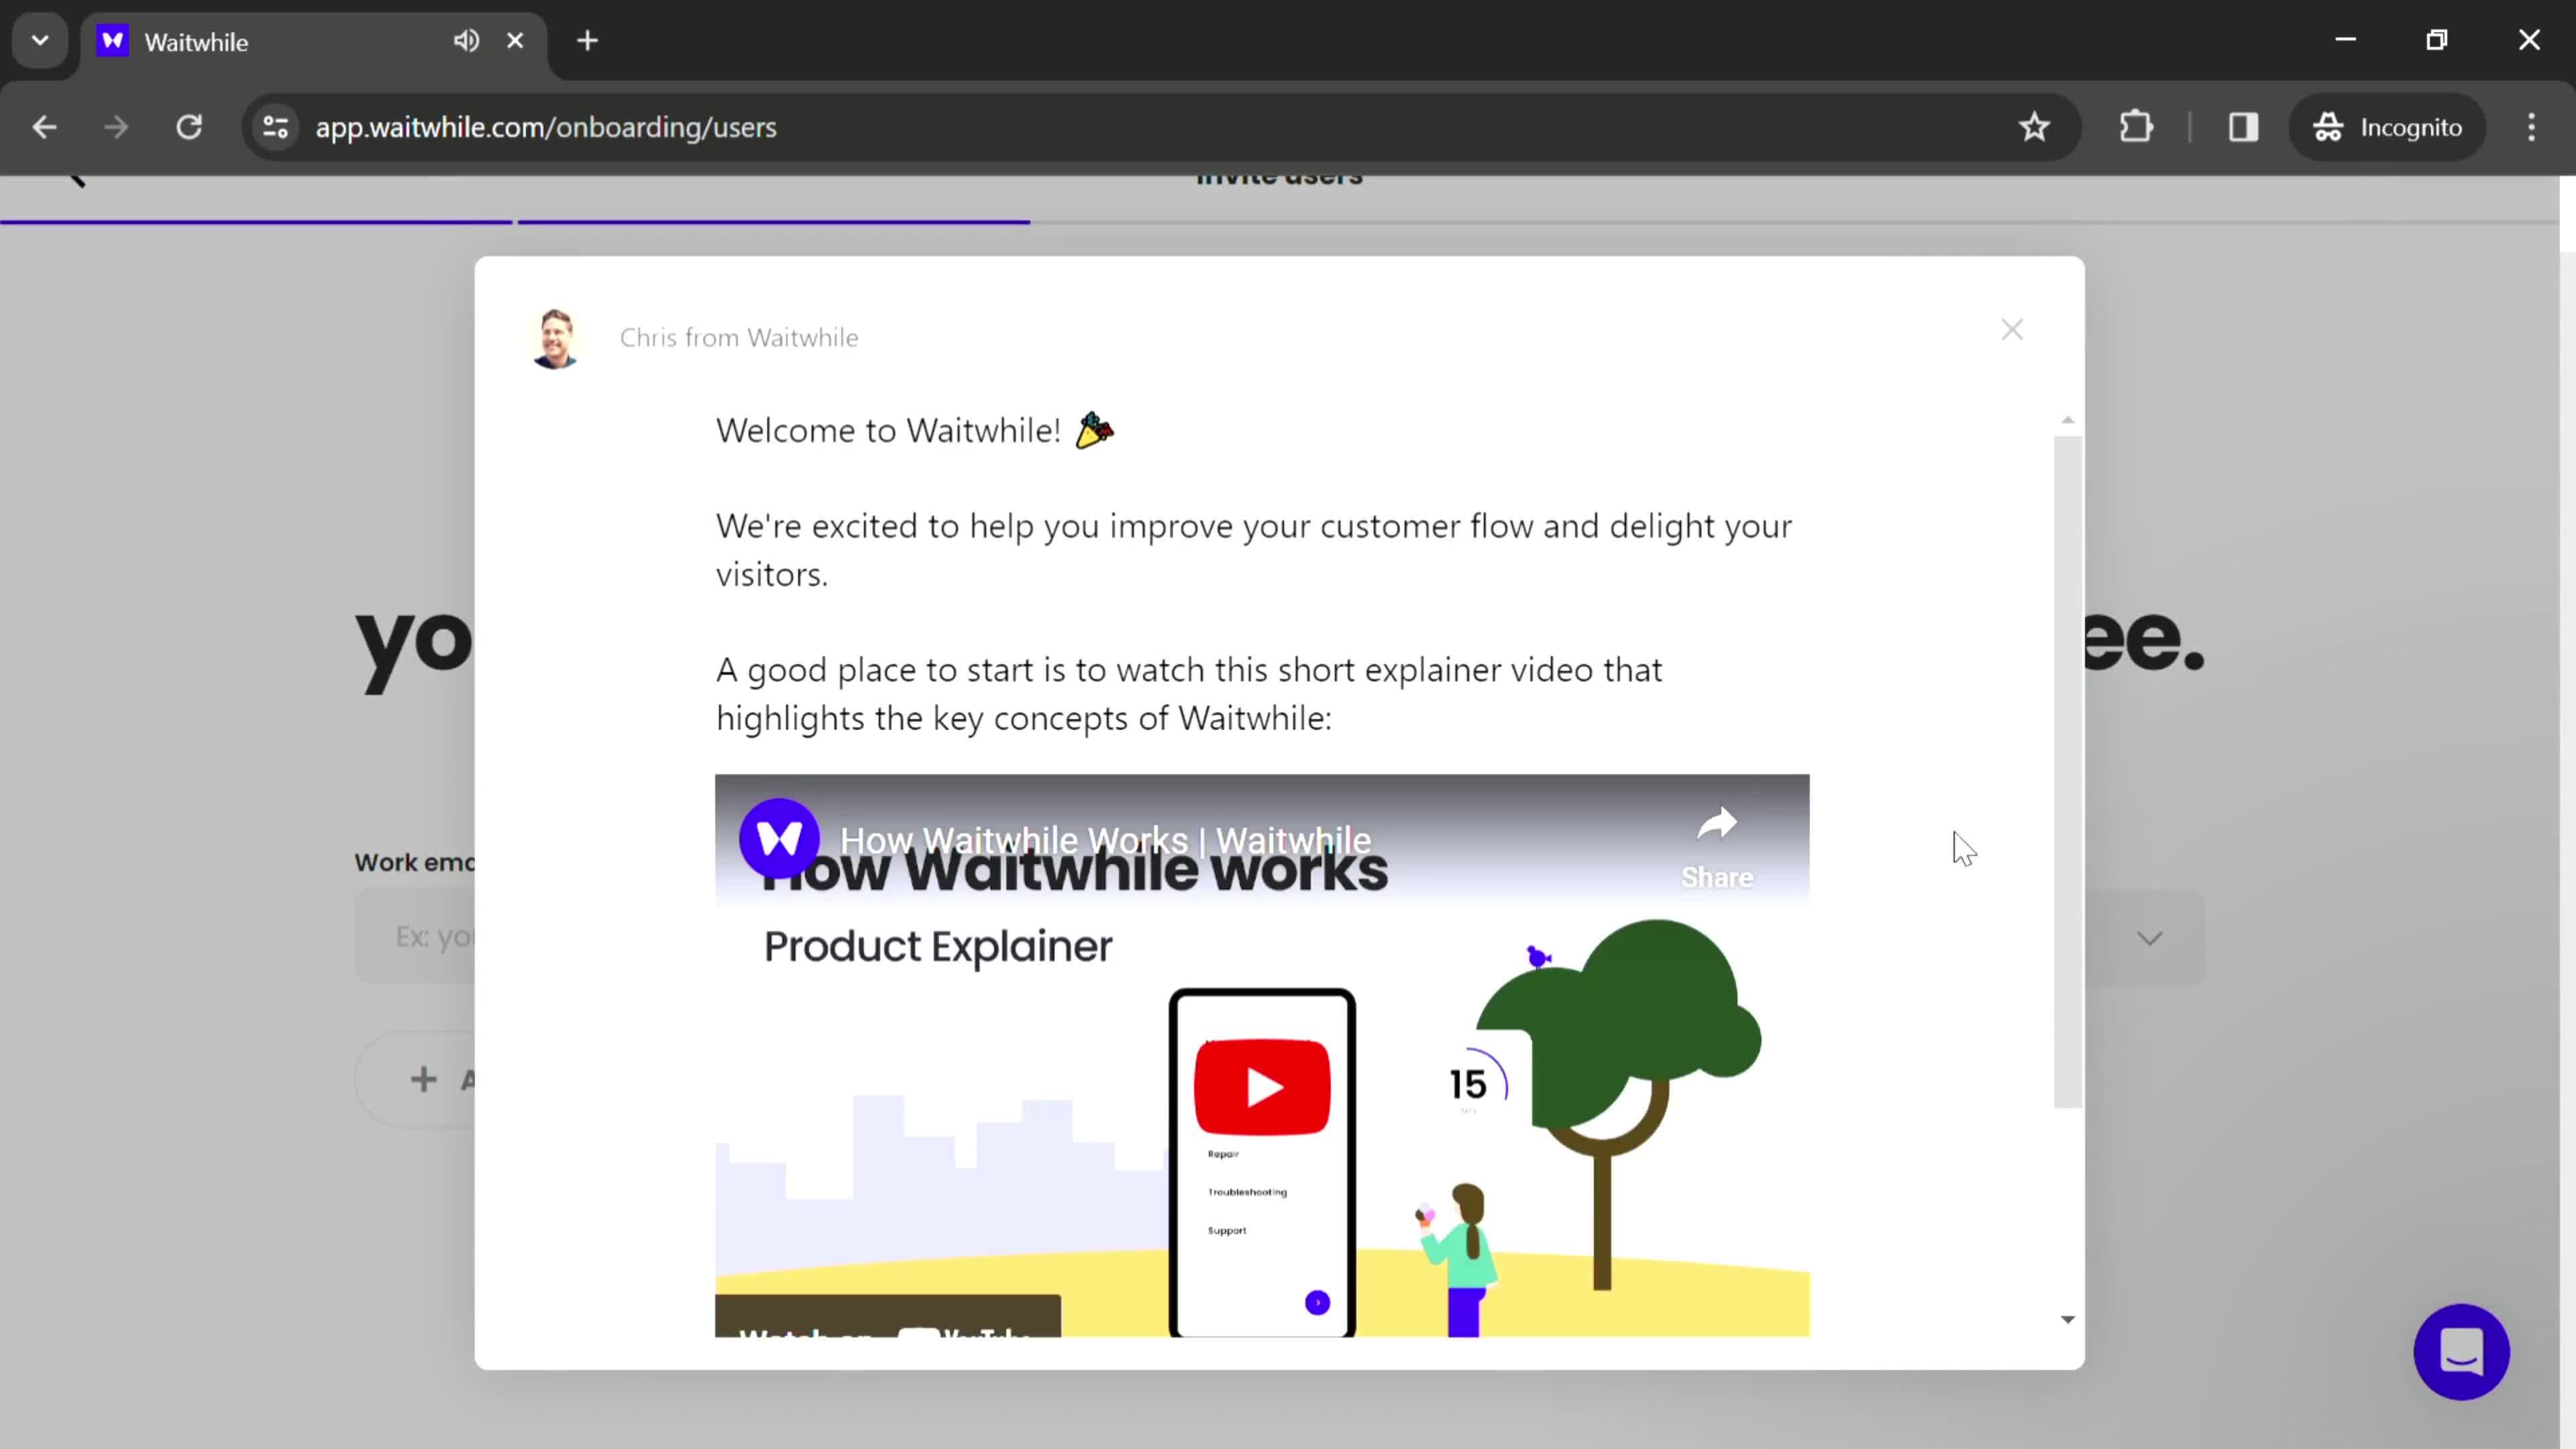Open the Waitwhile channel logo on video
This screenshot has width=2576, height=1449.
pos(779,838)
